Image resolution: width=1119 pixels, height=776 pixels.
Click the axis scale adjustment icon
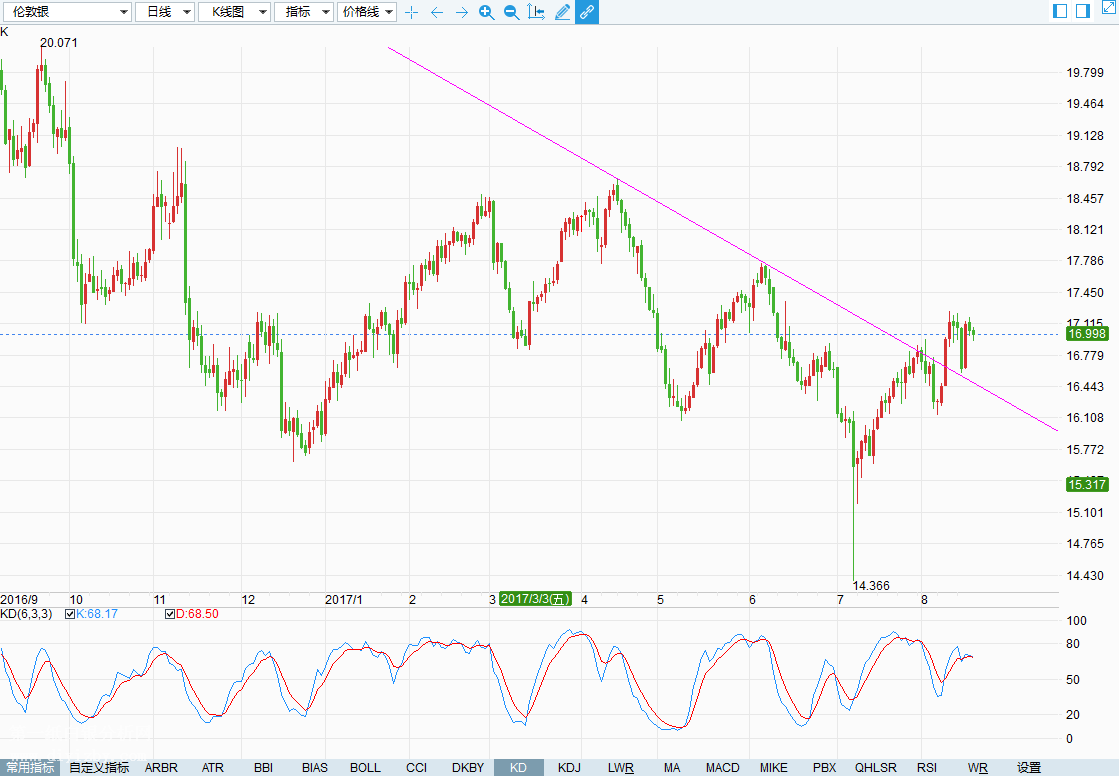(x=536, y=12)
